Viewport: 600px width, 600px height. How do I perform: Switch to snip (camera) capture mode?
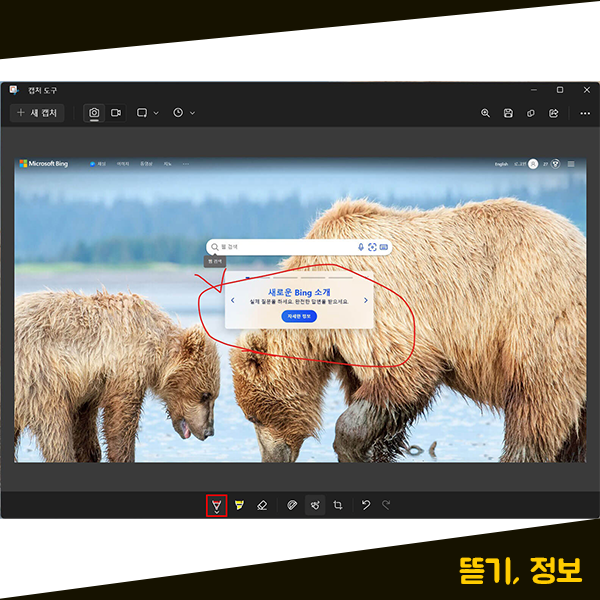click(x=94, y=113)
